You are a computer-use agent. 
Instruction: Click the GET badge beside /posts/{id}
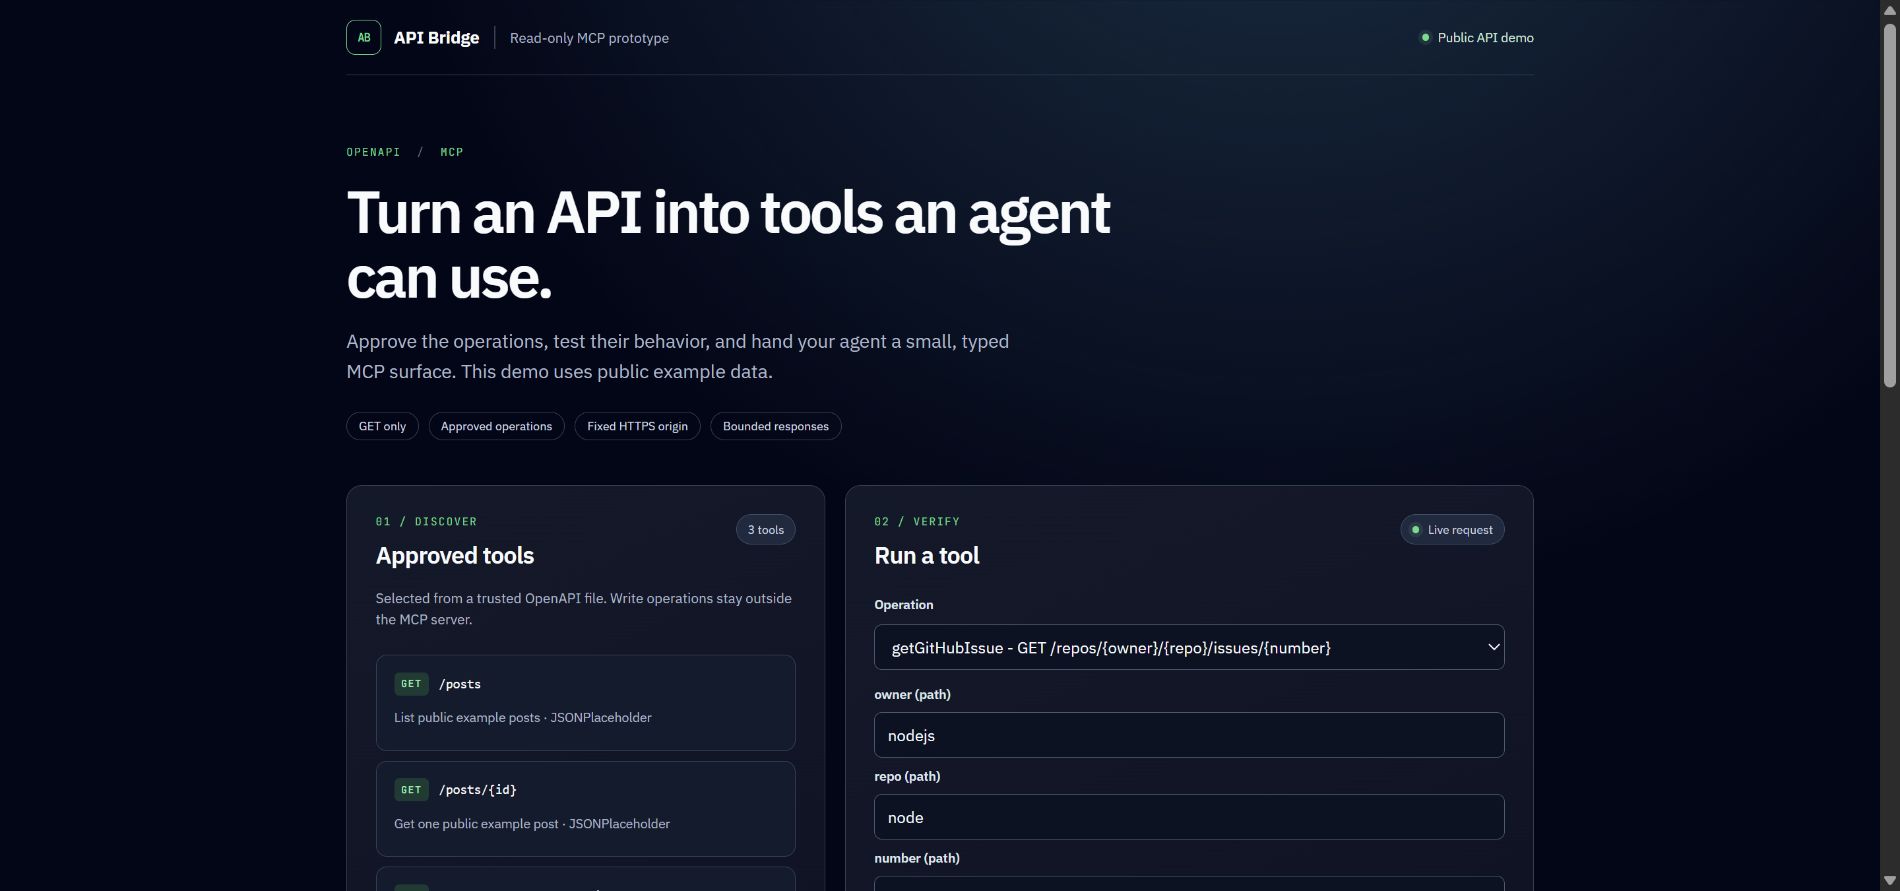click(411, 790)
